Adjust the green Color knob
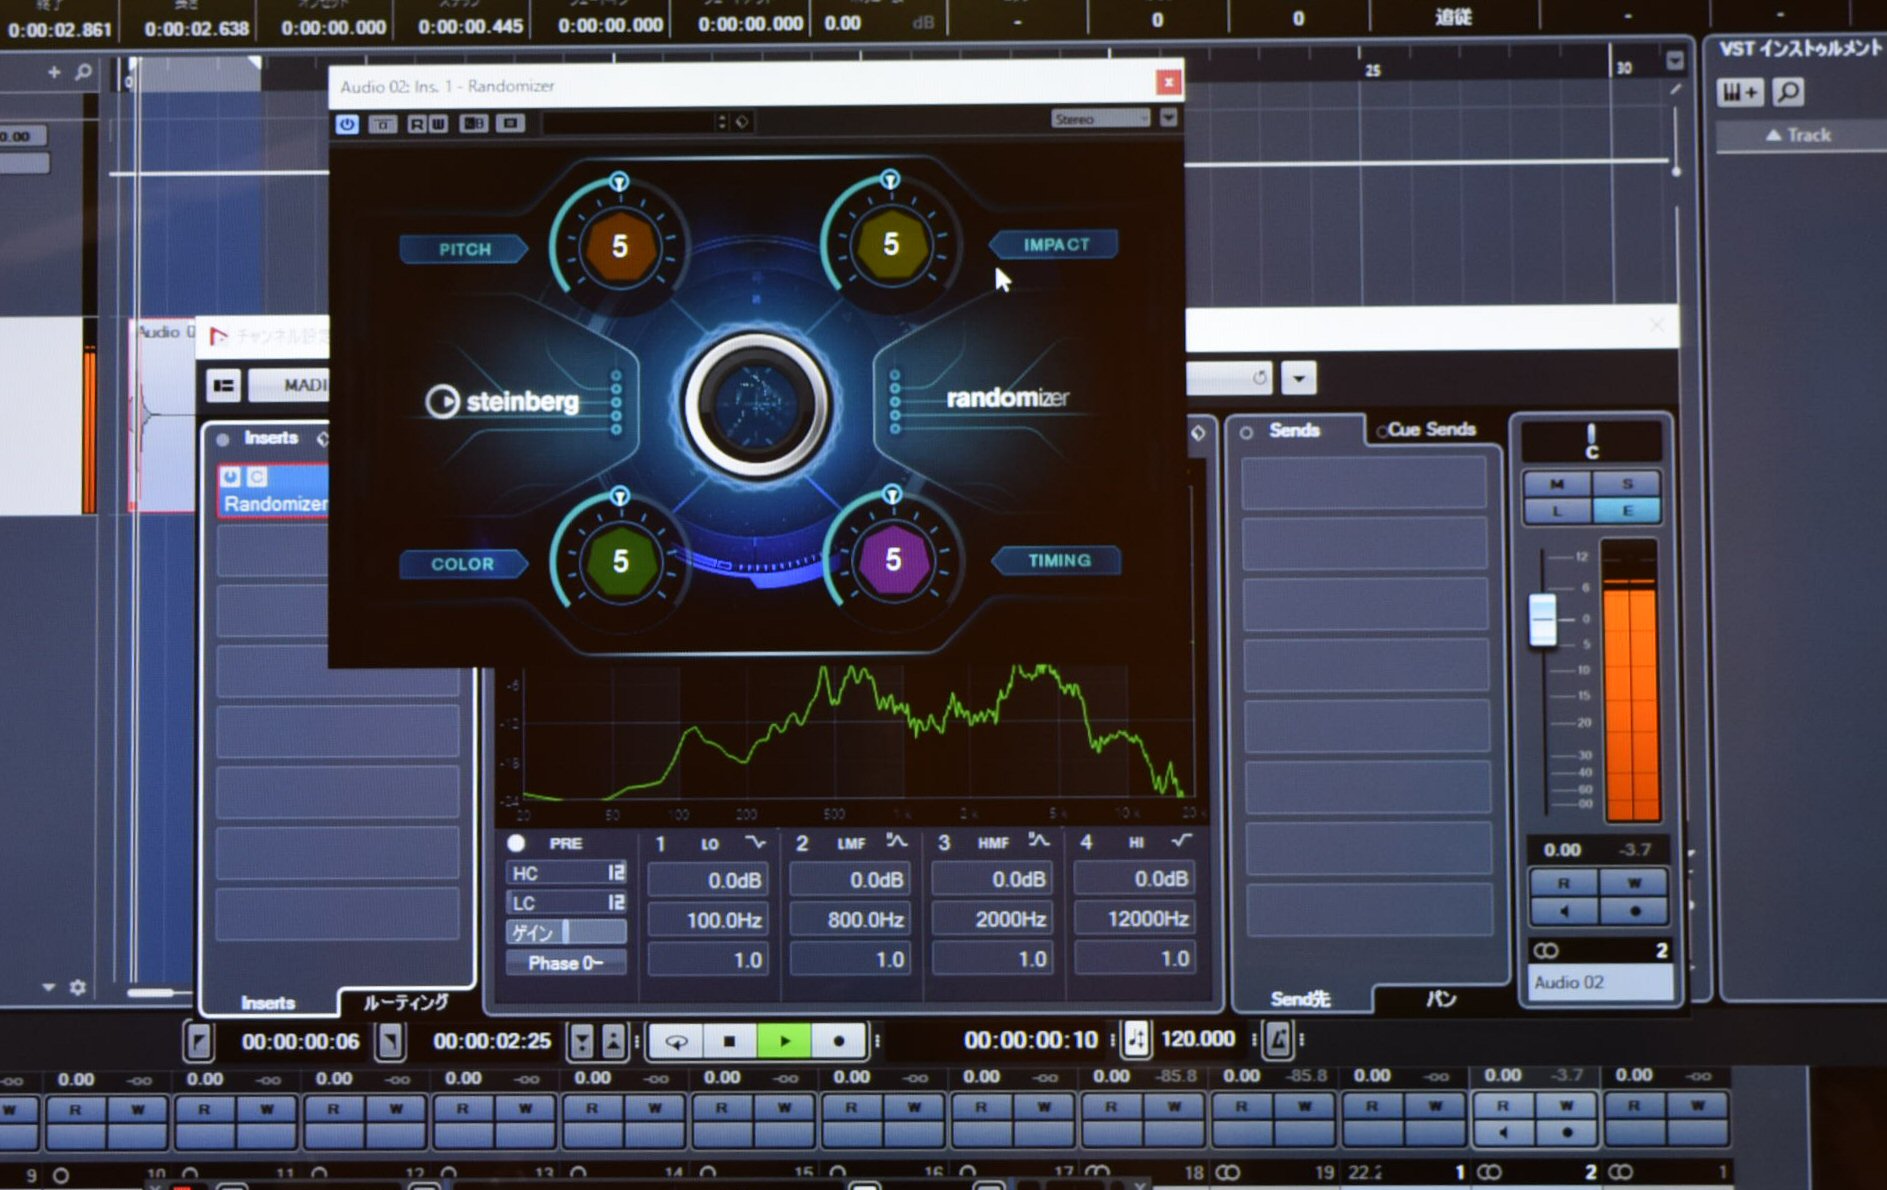The height and width of the screenshot is (1190, 1887). [x=620, y=561]
